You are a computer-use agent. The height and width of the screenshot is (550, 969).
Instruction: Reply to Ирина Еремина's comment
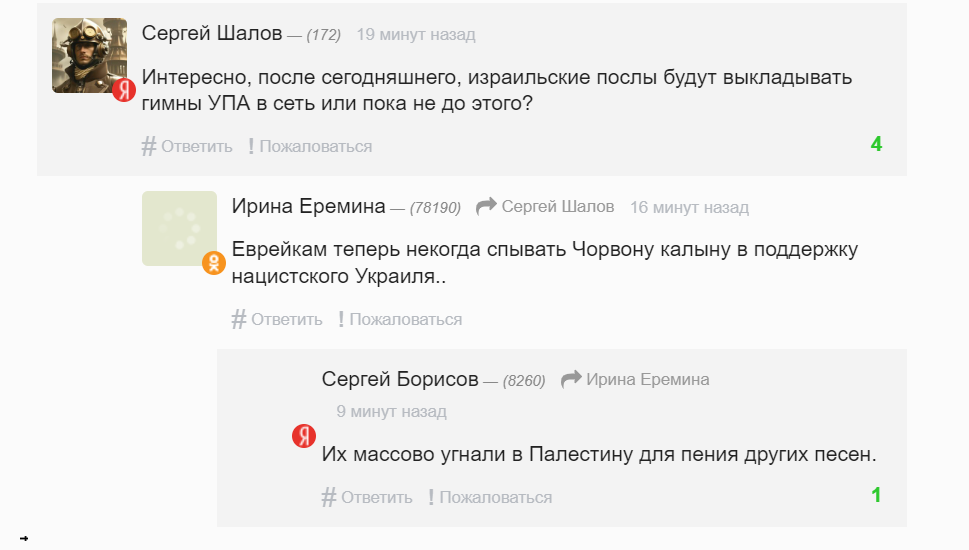286,319
